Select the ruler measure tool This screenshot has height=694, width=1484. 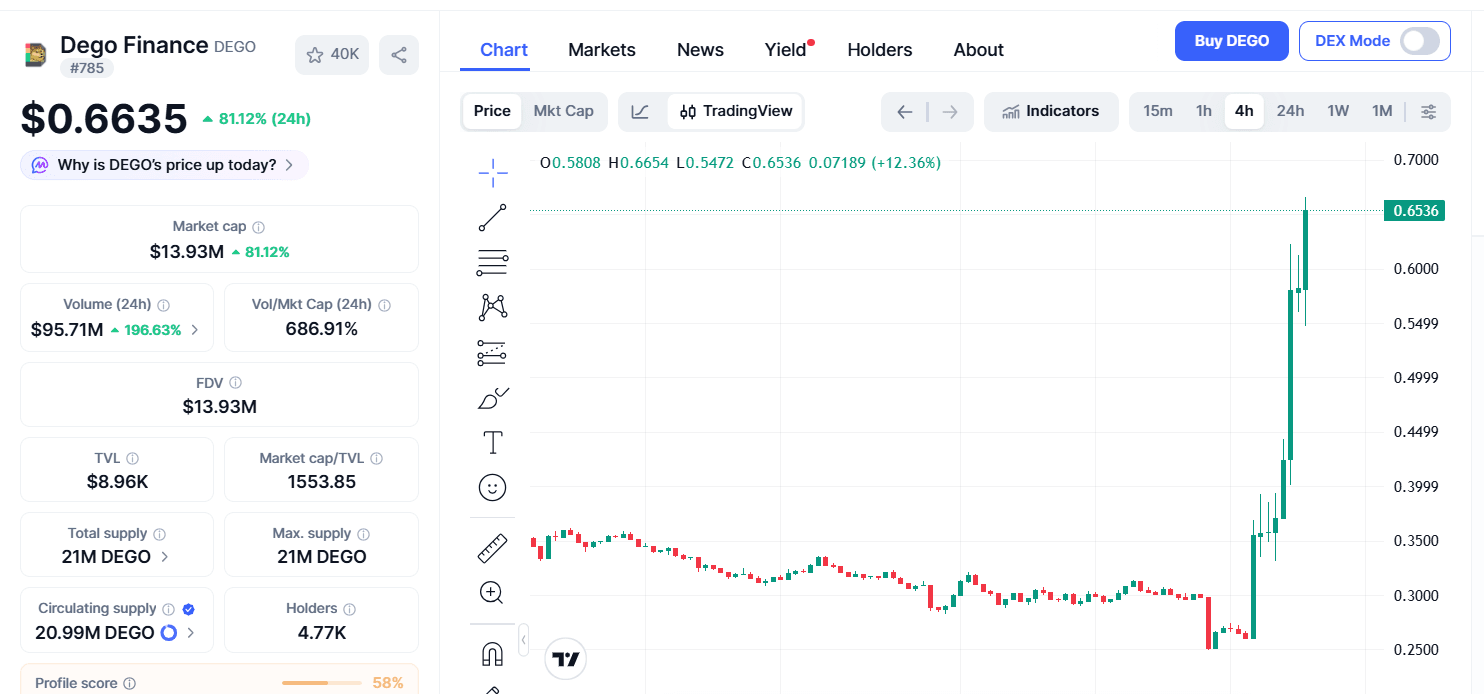point(492,548)
